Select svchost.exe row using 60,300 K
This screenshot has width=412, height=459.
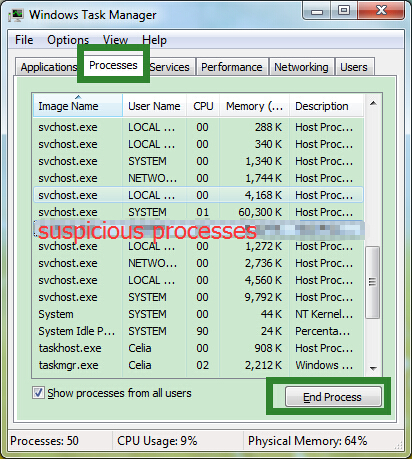coord(198,212)
